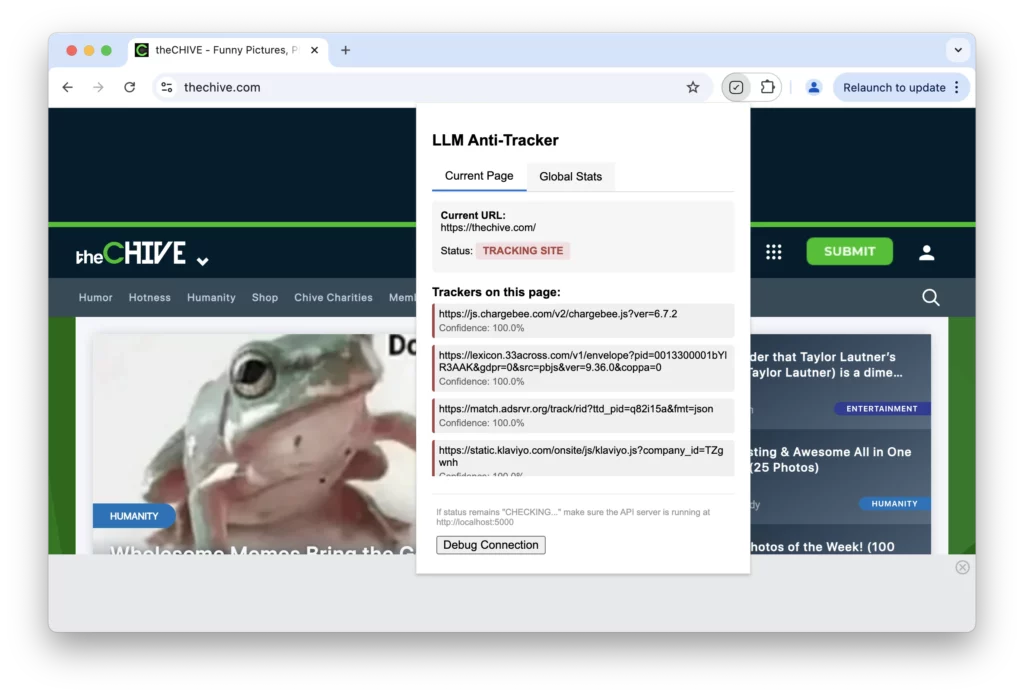Screen dimensions: 1024x696
Task: Expand the theCHIVE logo dropdown chevron
Action: coord(202,261)
